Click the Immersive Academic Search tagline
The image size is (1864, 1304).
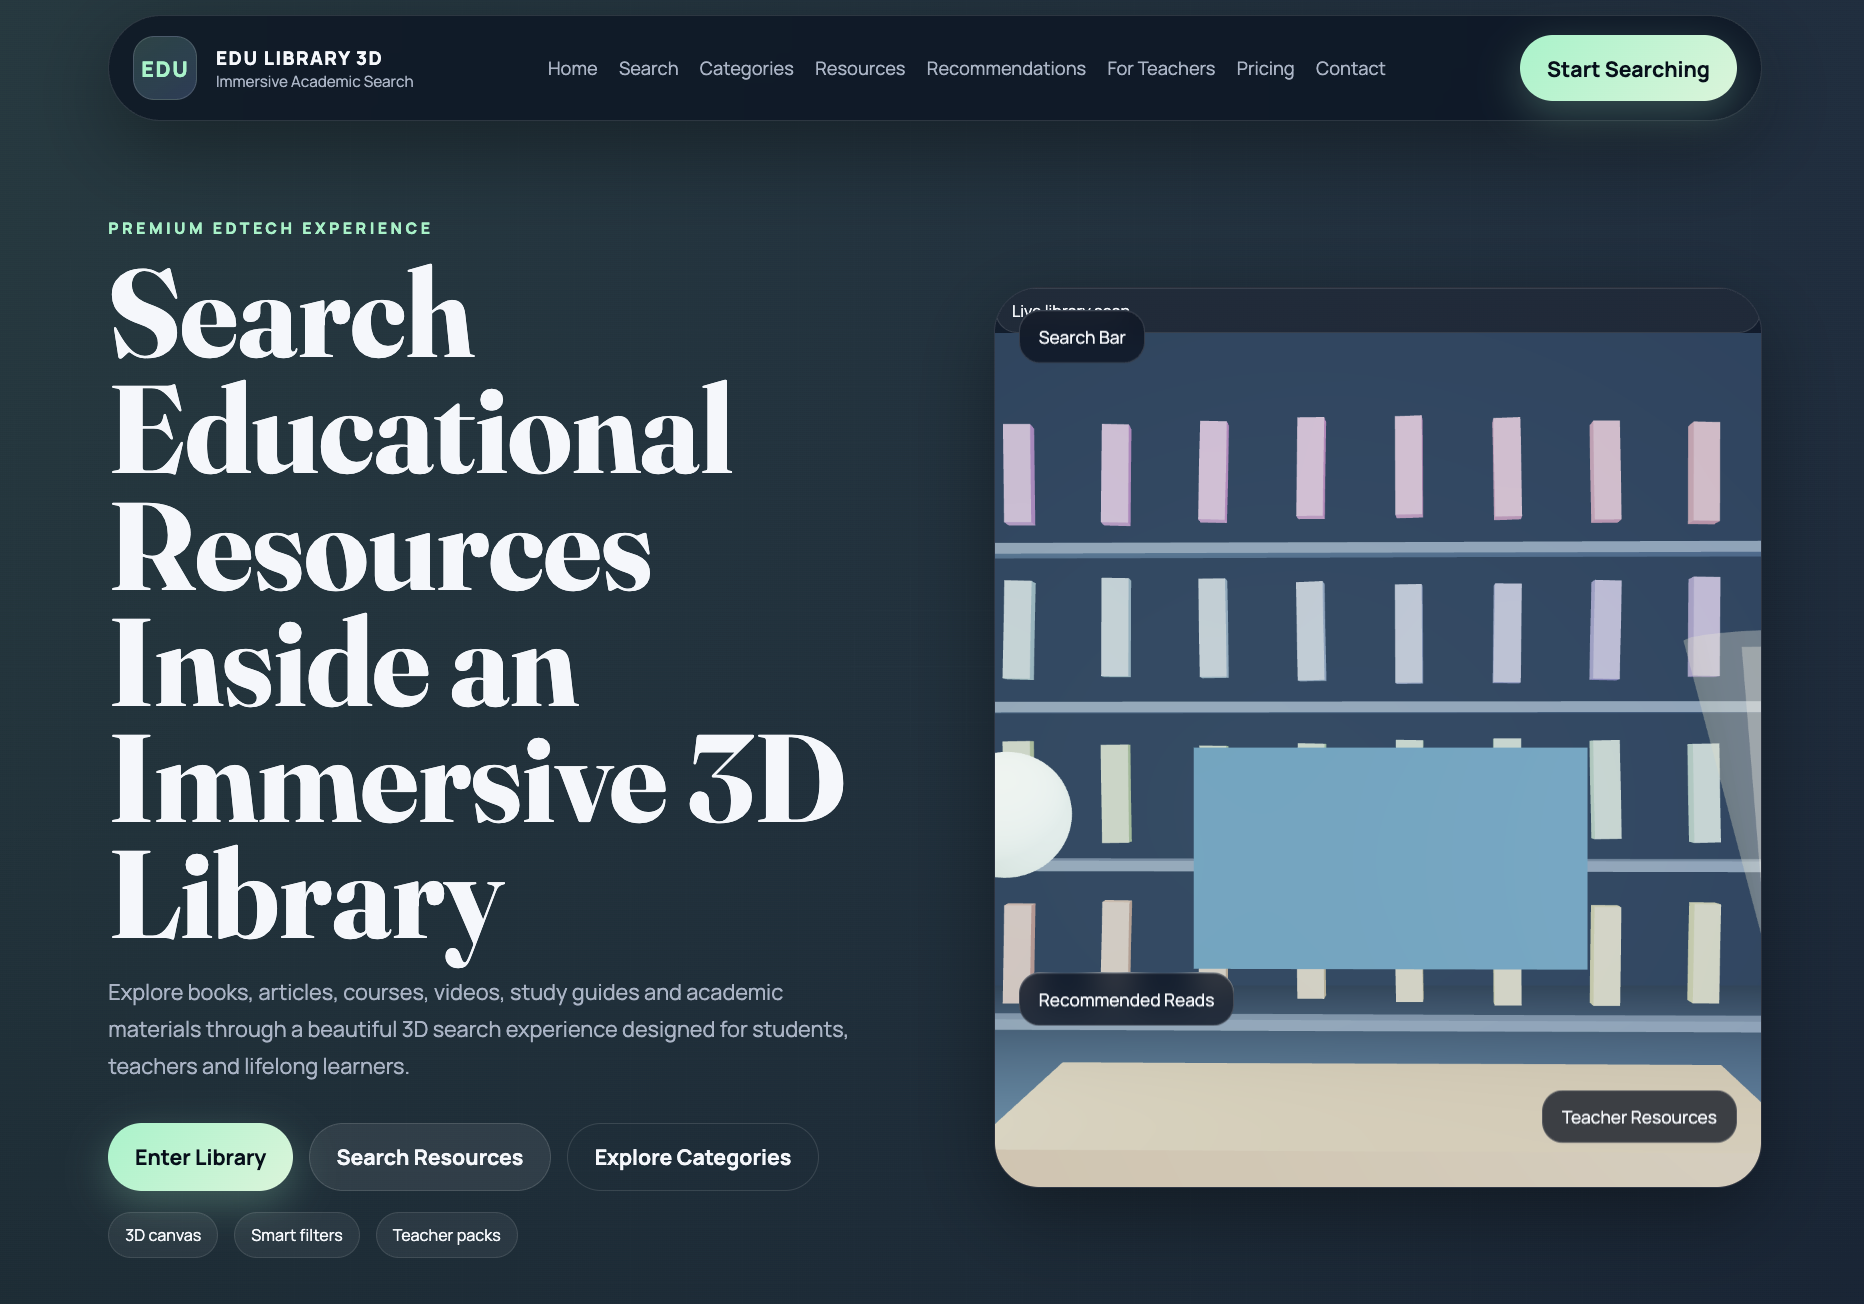(x=314, y=82)
